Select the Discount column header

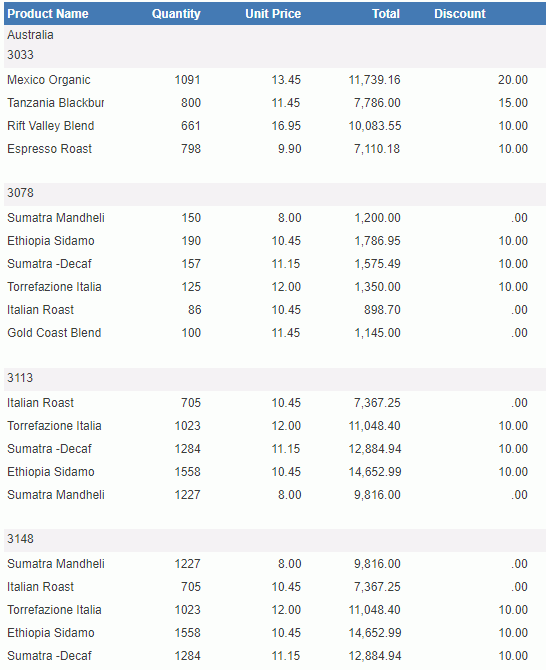[460, 14]
